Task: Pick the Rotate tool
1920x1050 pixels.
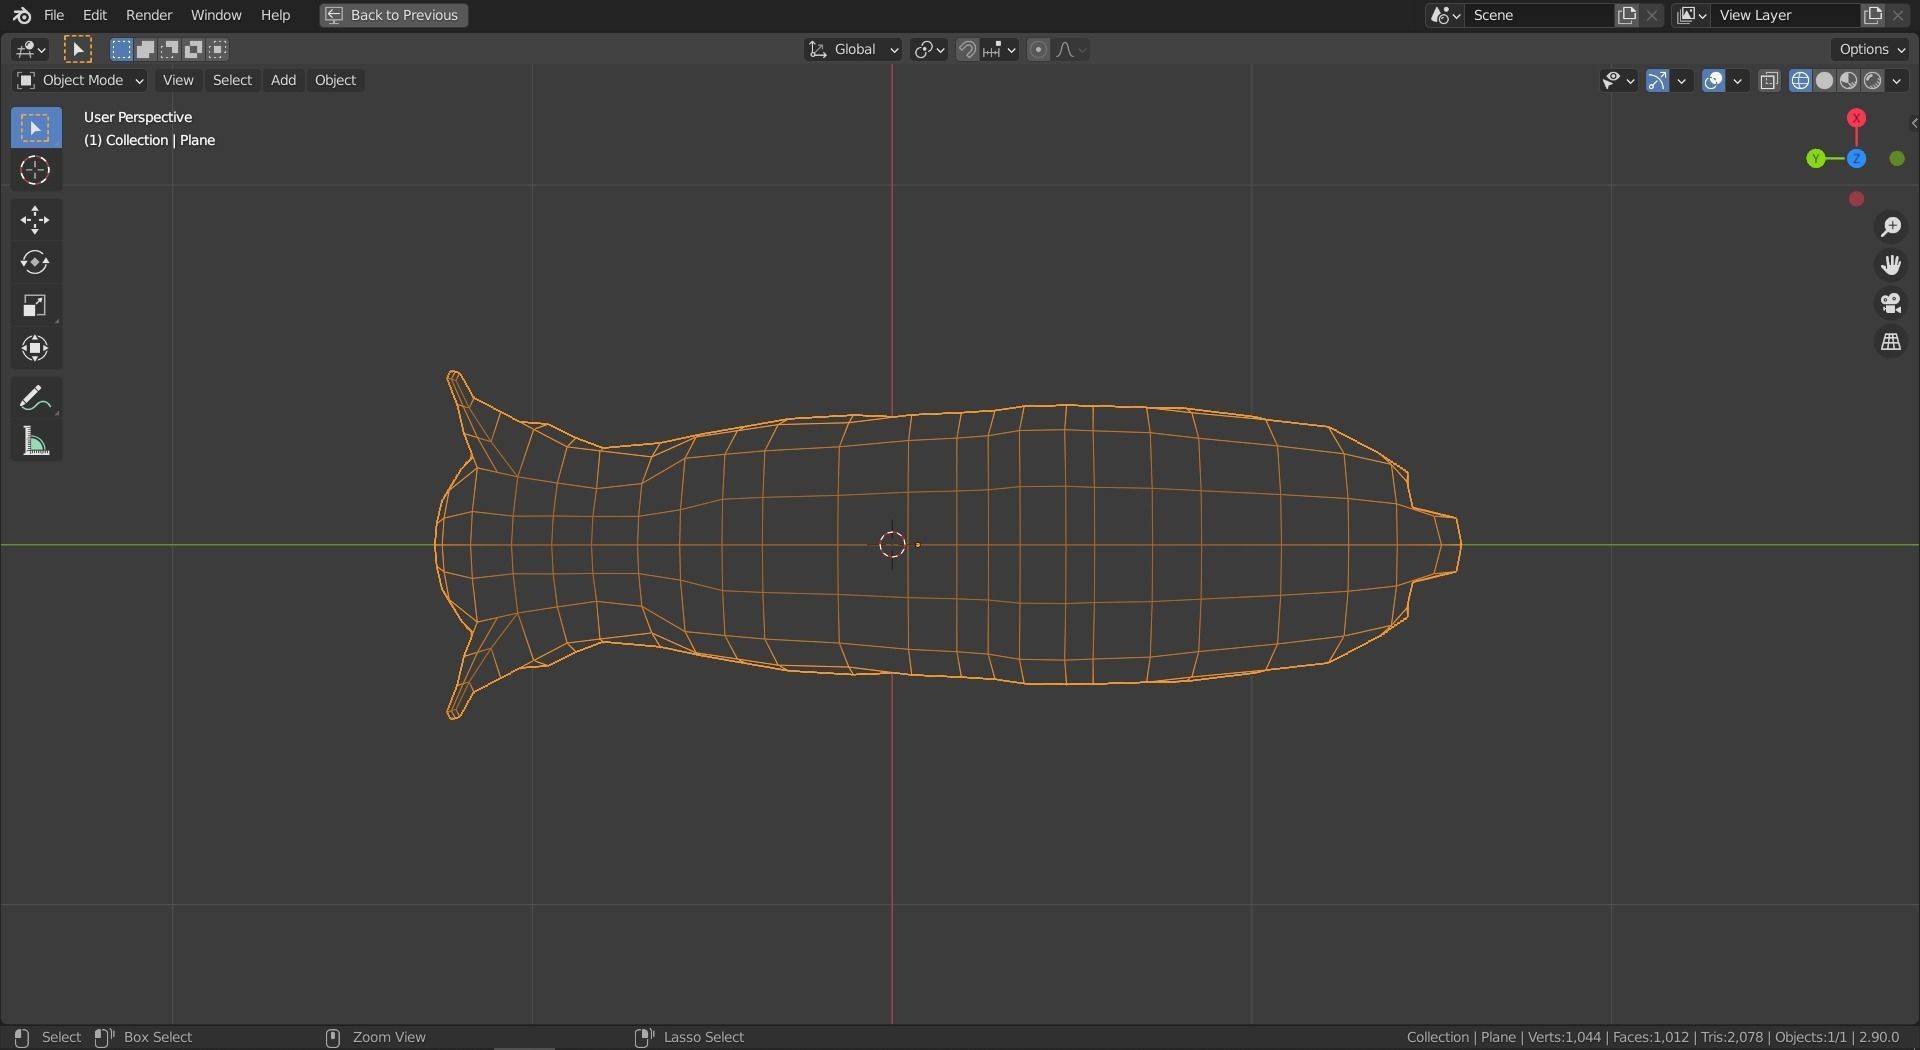Action: click(36, 263)
